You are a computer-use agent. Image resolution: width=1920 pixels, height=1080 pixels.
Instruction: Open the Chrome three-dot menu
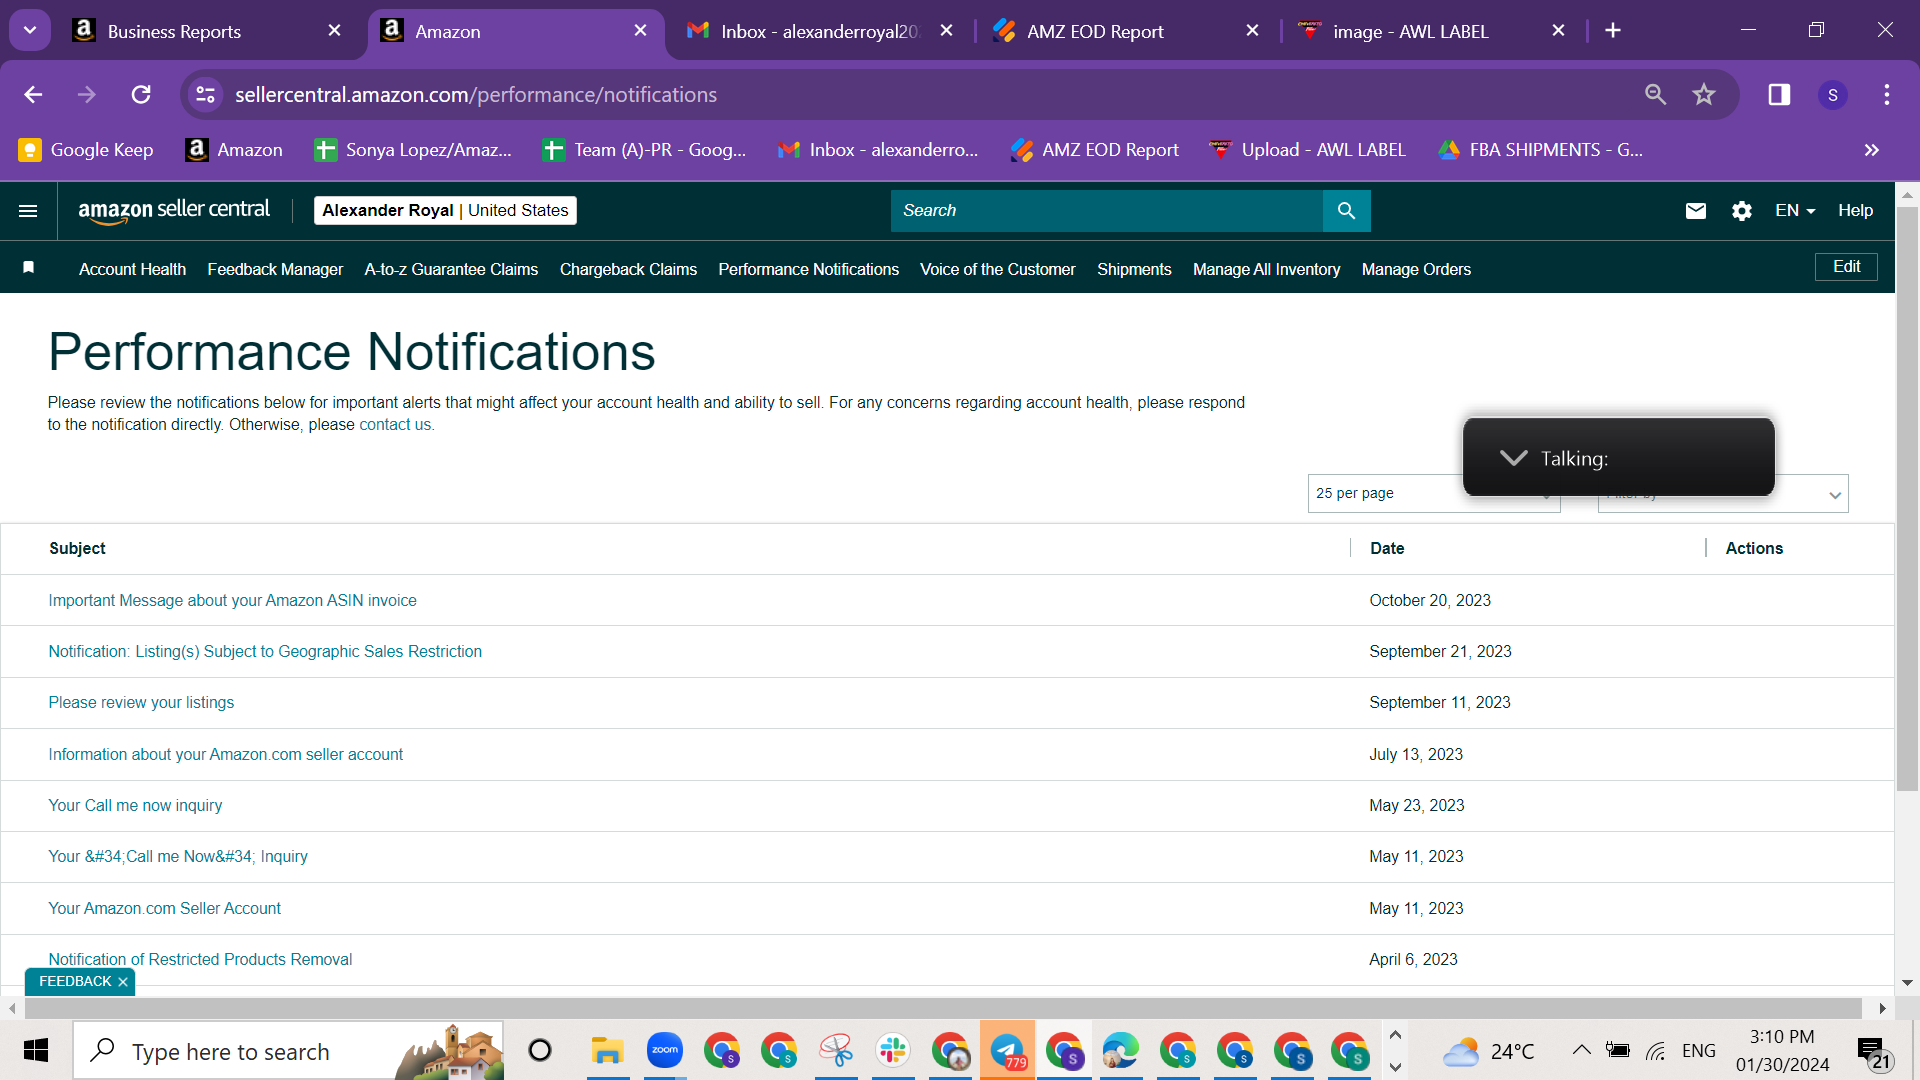pyautogui.click(x=1887, y=95)
